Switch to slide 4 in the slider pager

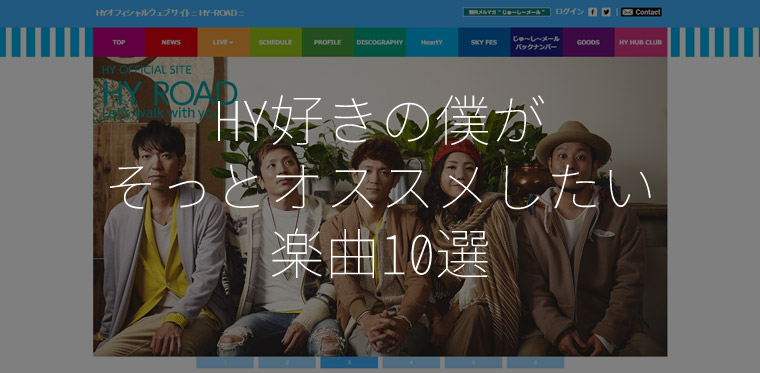coord(411,363)
